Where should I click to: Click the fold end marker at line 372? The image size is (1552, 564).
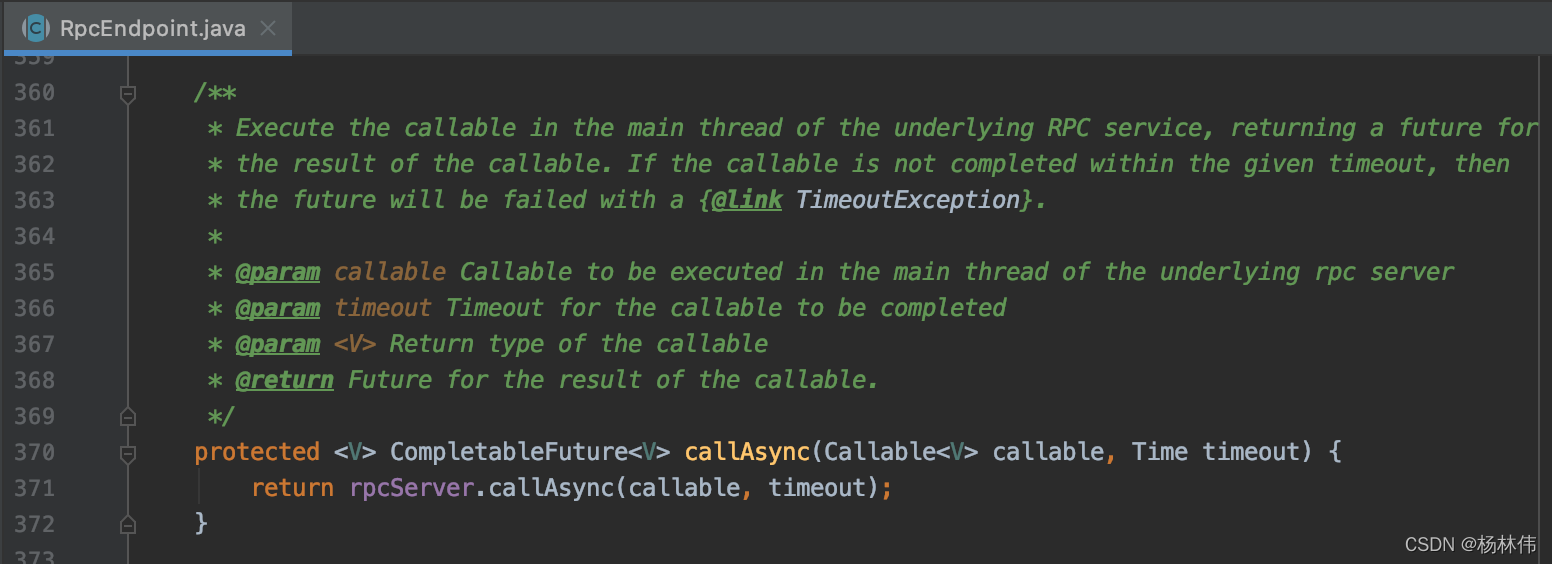pos(127,524)
